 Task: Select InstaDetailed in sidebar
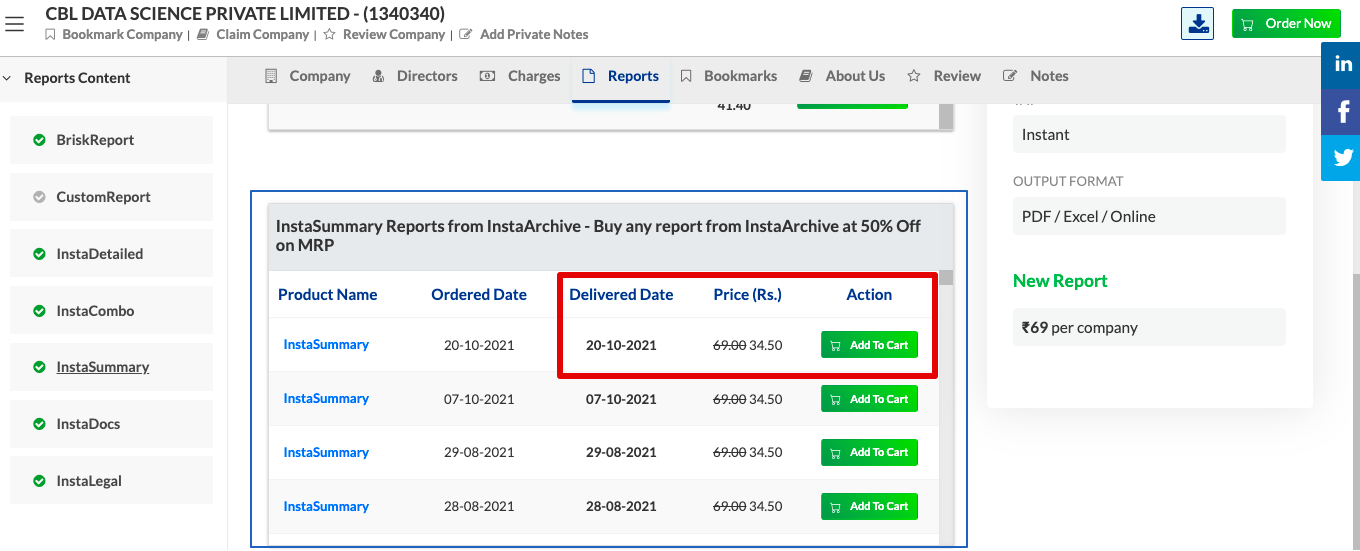click(111, 254)
